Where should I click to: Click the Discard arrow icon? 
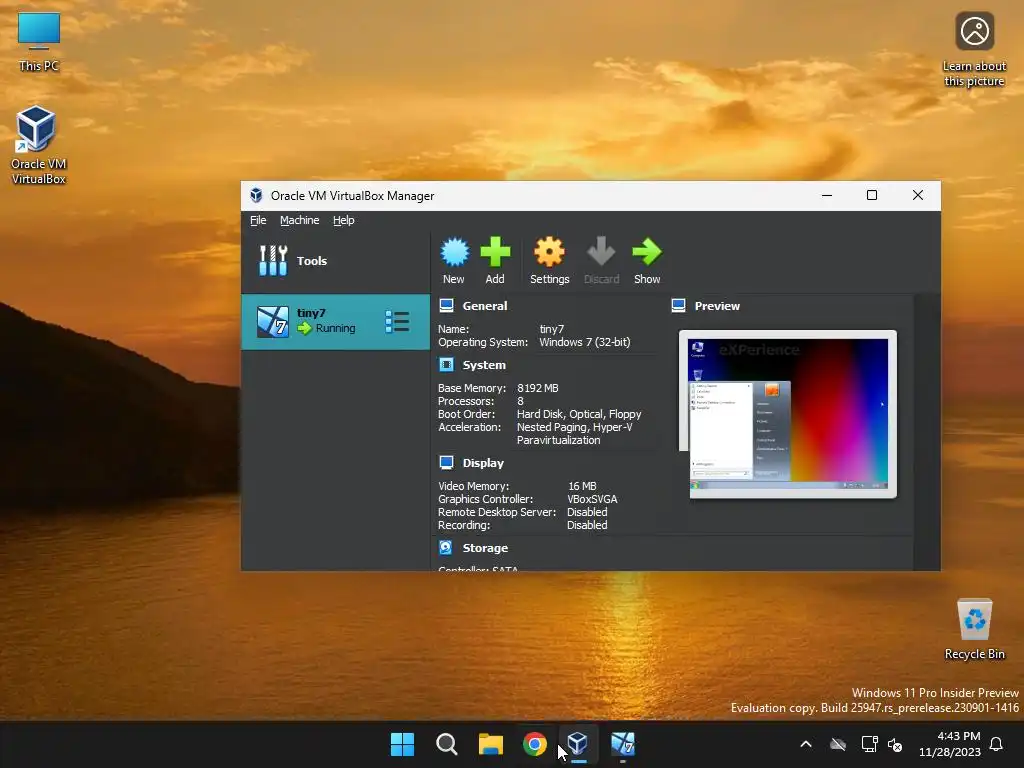click(601, 252)
